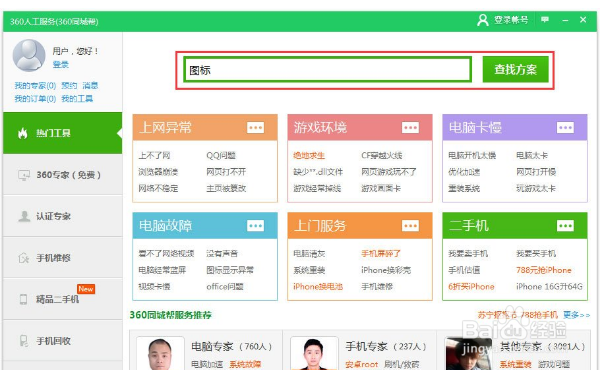Screen dimensions: 603x370
Task: Switch to the 认证专家 sidebar tab
Action: coord(63,216)
